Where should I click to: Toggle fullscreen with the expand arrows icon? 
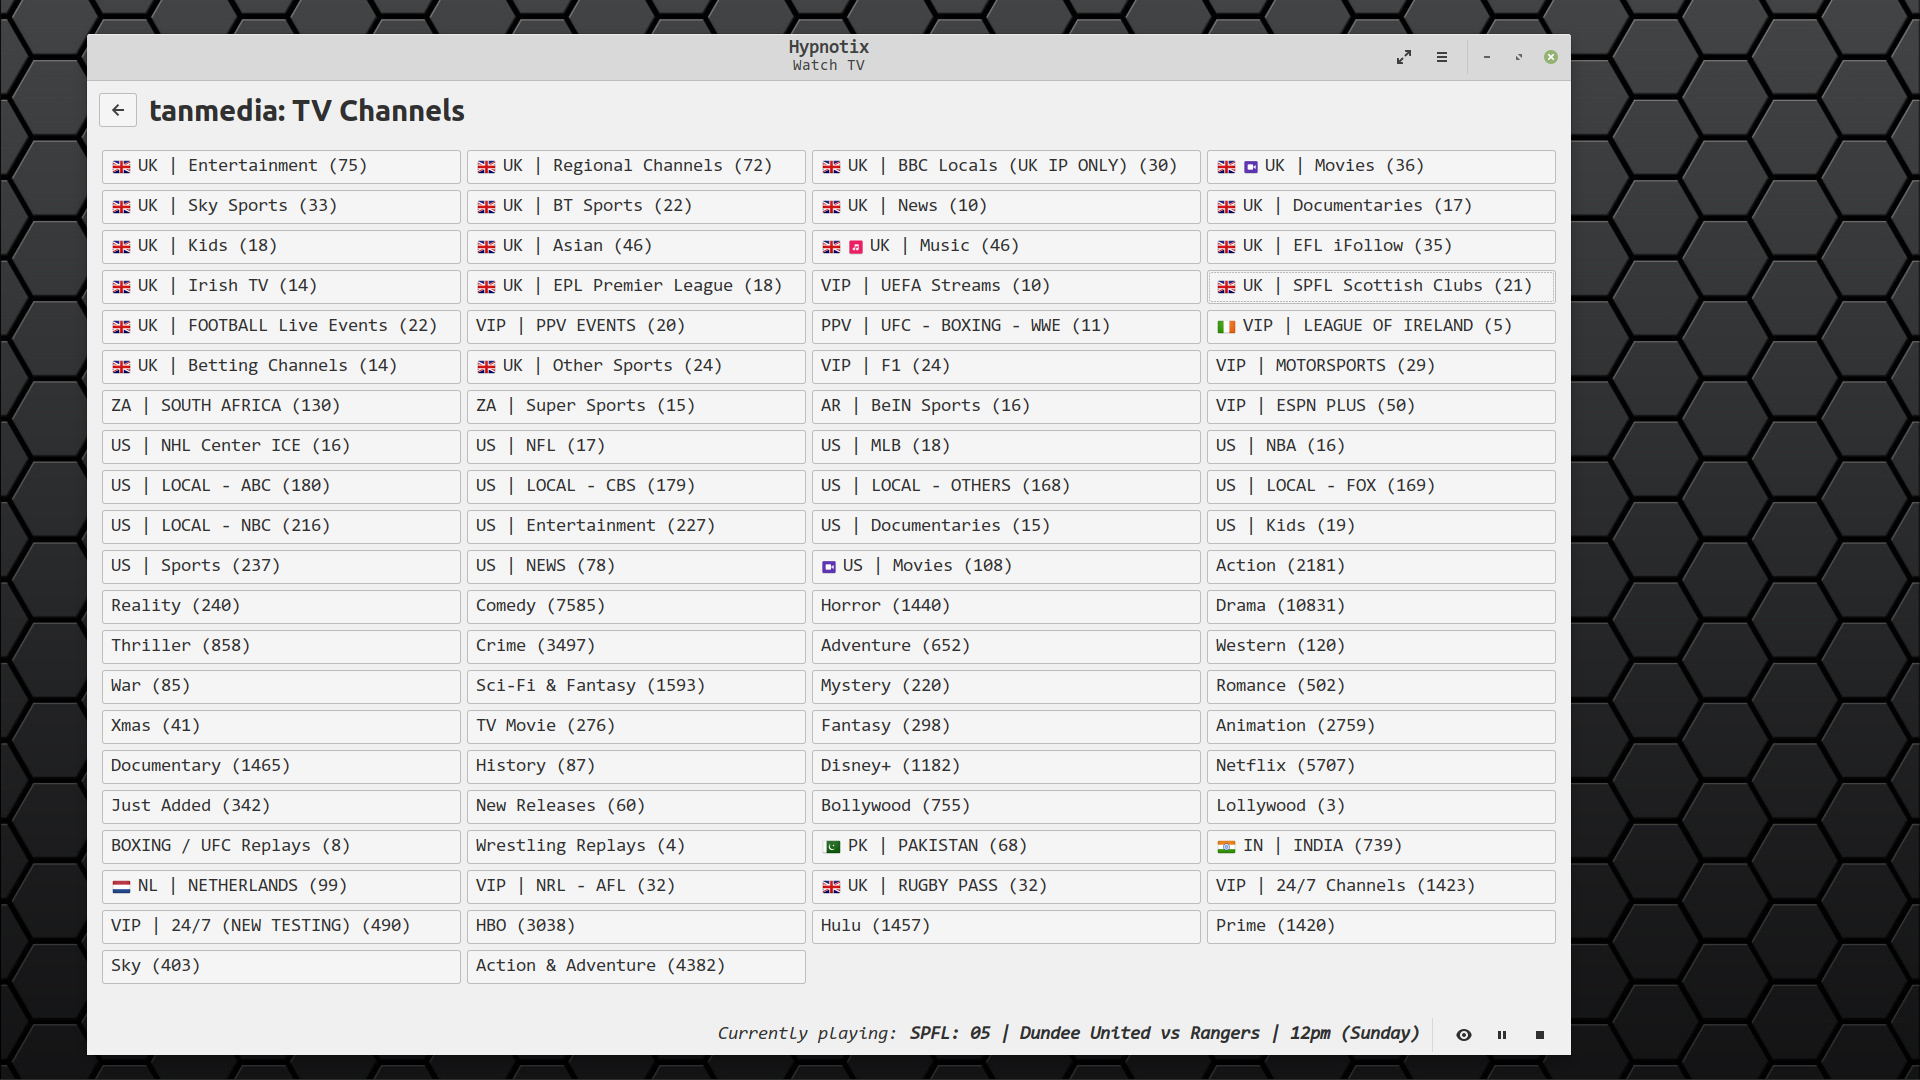point(1404,57)
